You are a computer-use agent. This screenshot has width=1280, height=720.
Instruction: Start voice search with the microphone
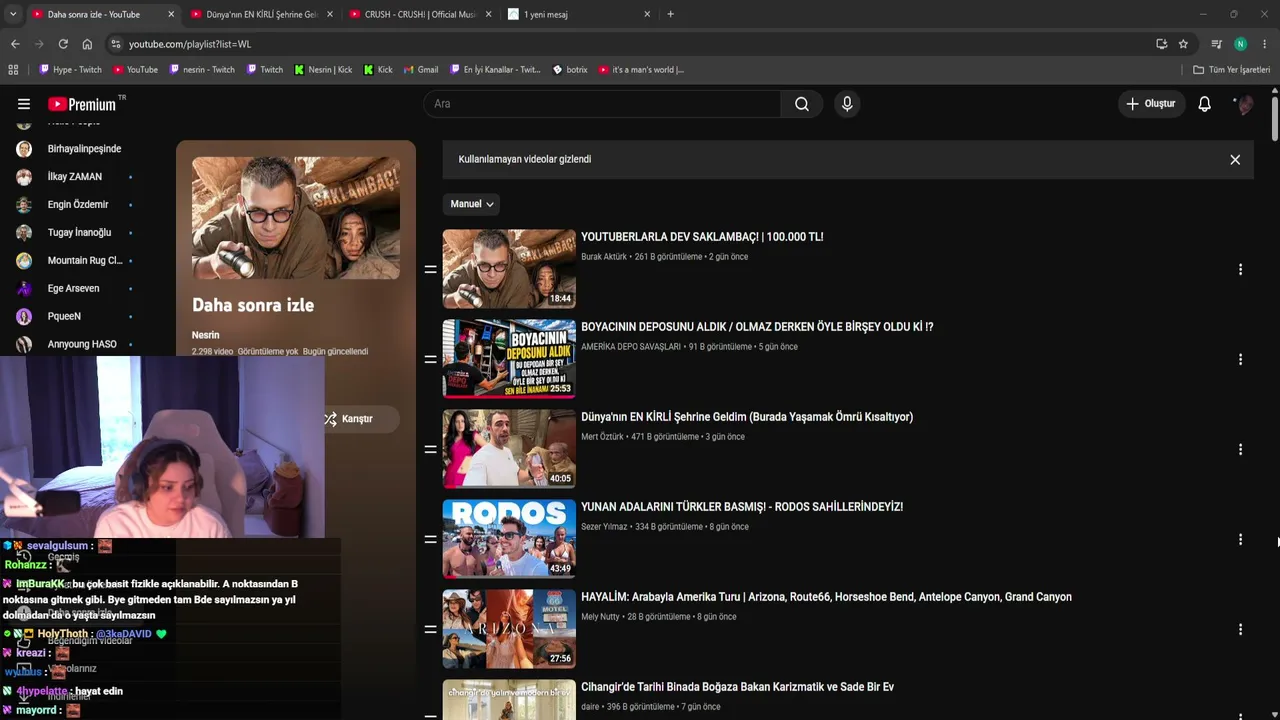pos(847,104)
